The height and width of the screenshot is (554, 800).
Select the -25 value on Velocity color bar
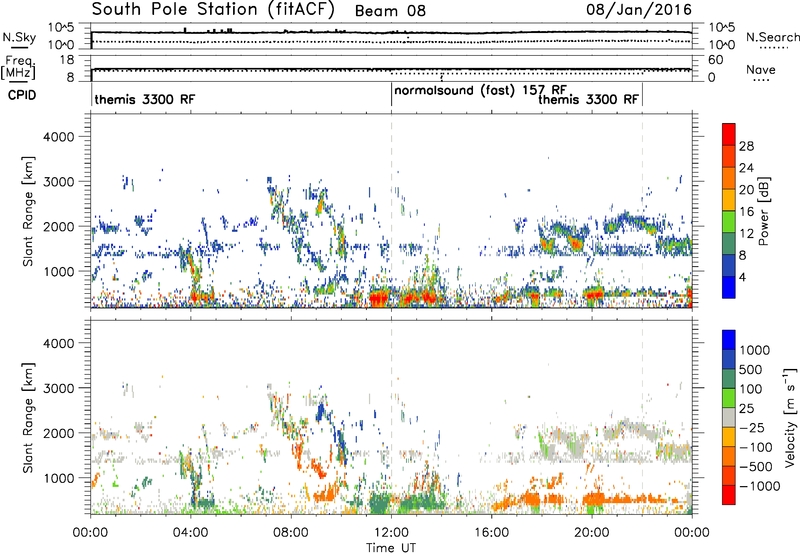pos(754,428)
